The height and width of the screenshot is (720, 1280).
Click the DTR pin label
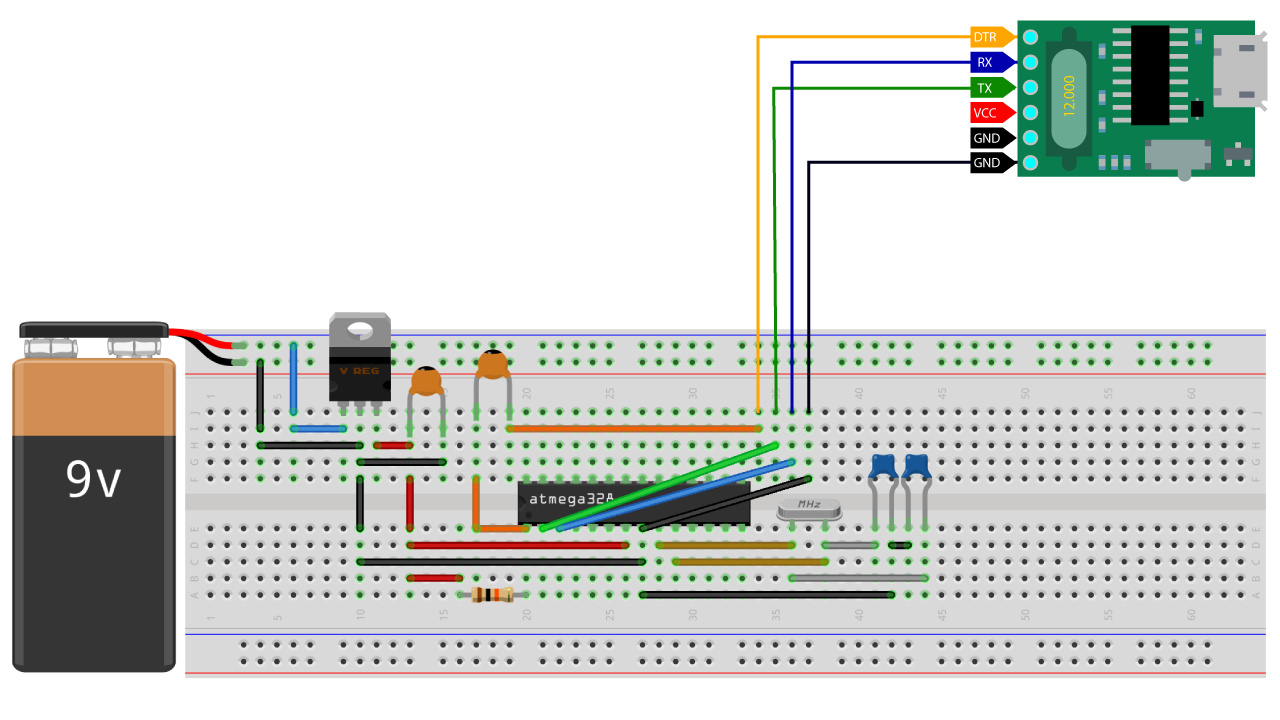tap(992, 37)
